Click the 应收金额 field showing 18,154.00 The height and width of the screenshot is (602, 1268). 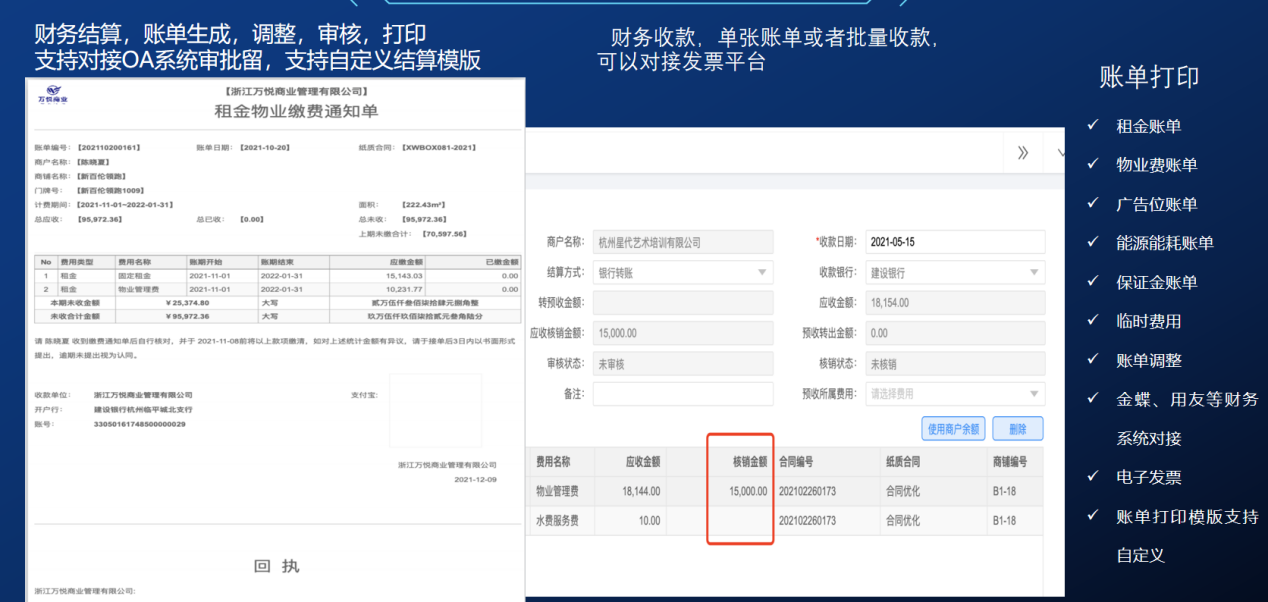click(x=955, y=303)
